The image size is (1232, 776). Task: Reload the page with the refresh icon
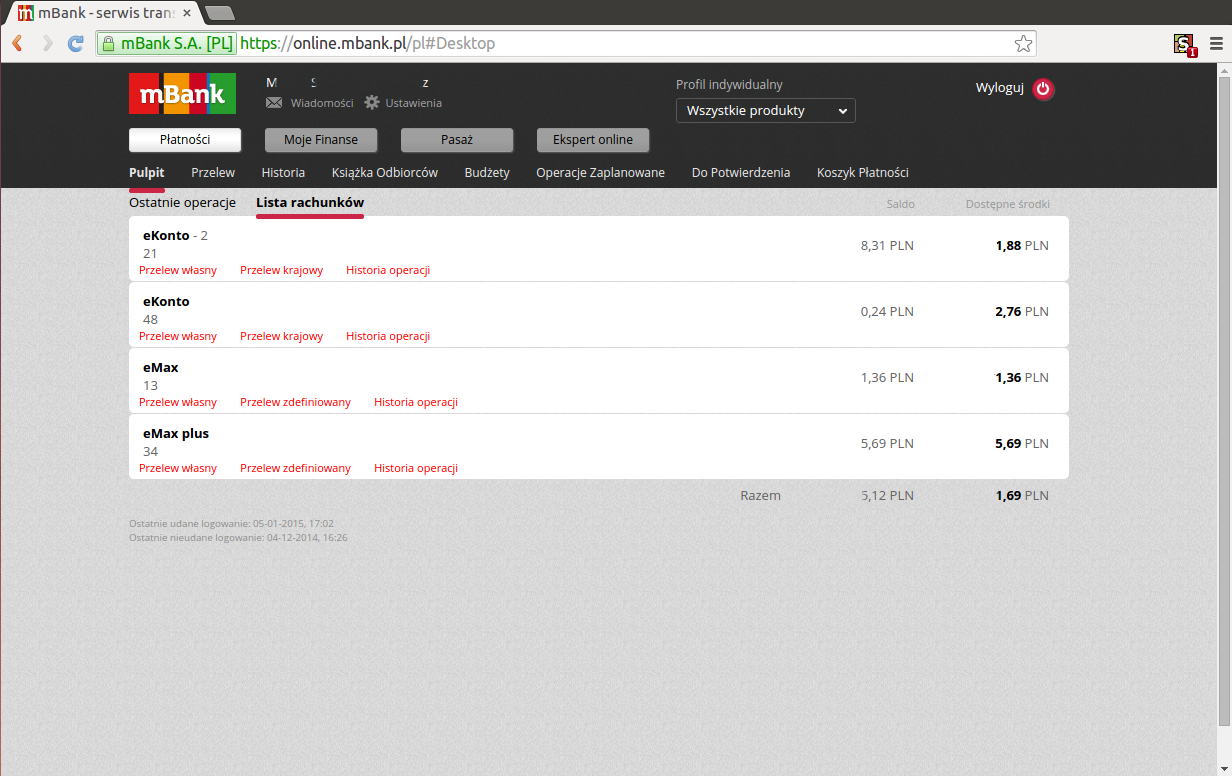[75, 43]
